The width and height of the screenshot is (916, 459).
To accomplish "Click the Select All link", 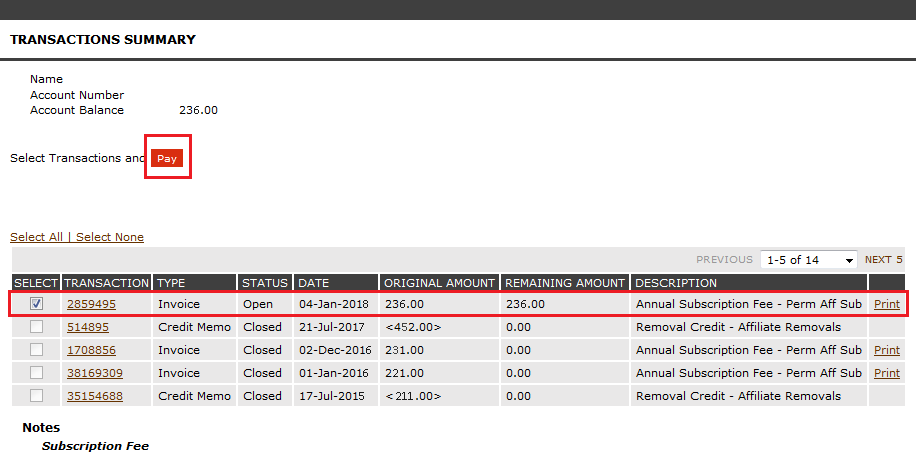I will tap(36, 237).
